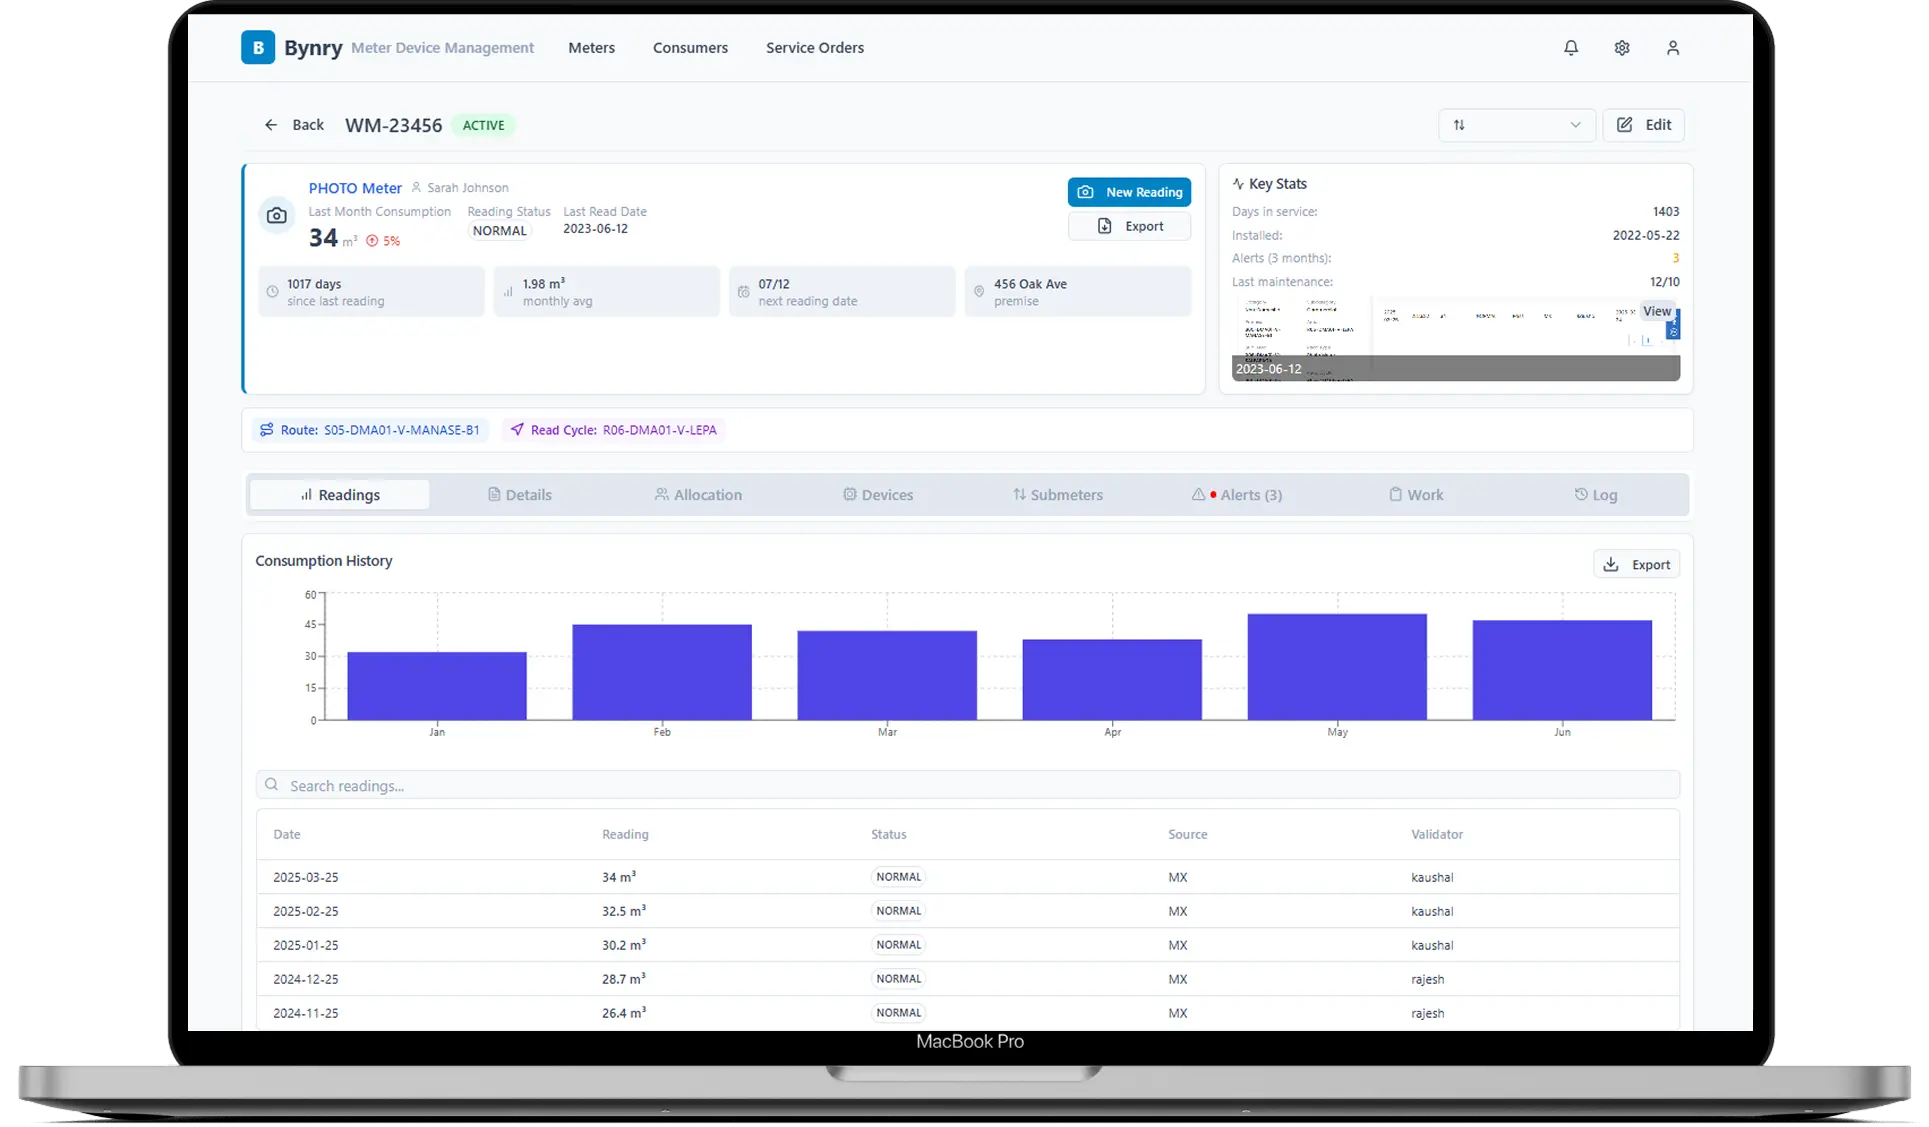Click the New Reading button
Screen dimensions: 1929x1127
pyautogui.click(x=1129, y=192)
